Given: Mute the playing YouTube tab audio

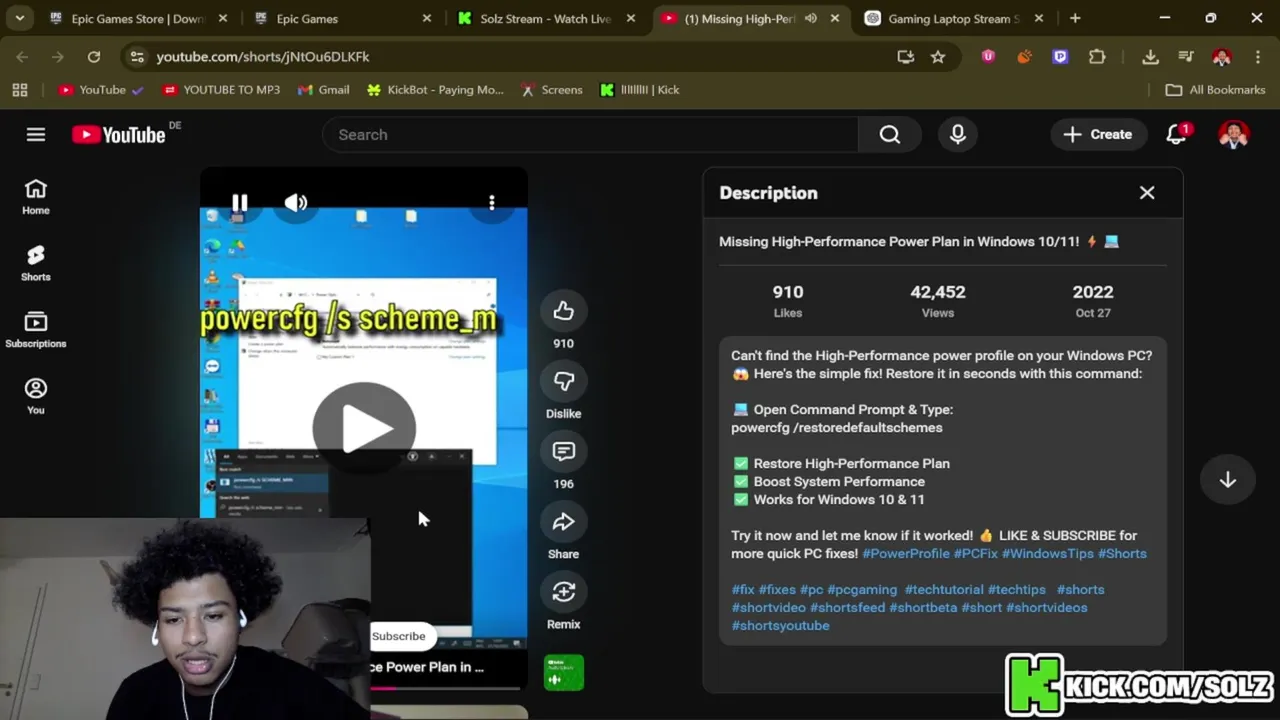Looking at the screenshot, I should tap(811, 18).
